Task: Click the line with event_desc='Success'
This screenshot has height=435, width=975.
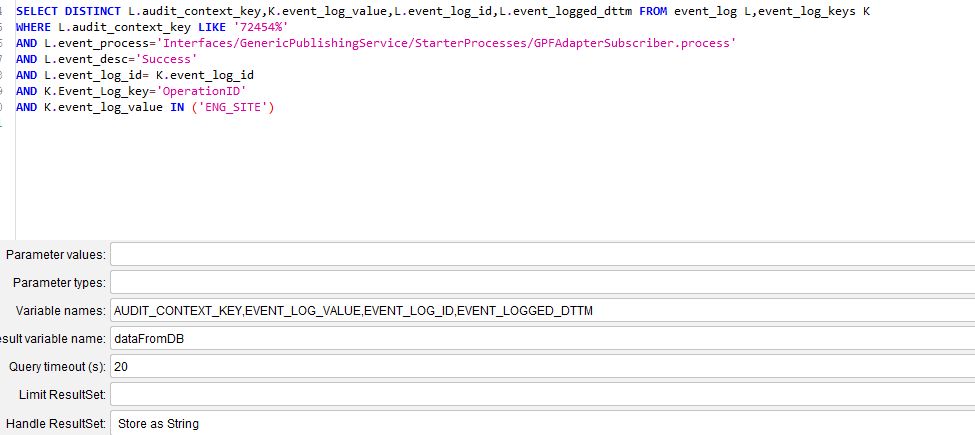Action: 106,59
